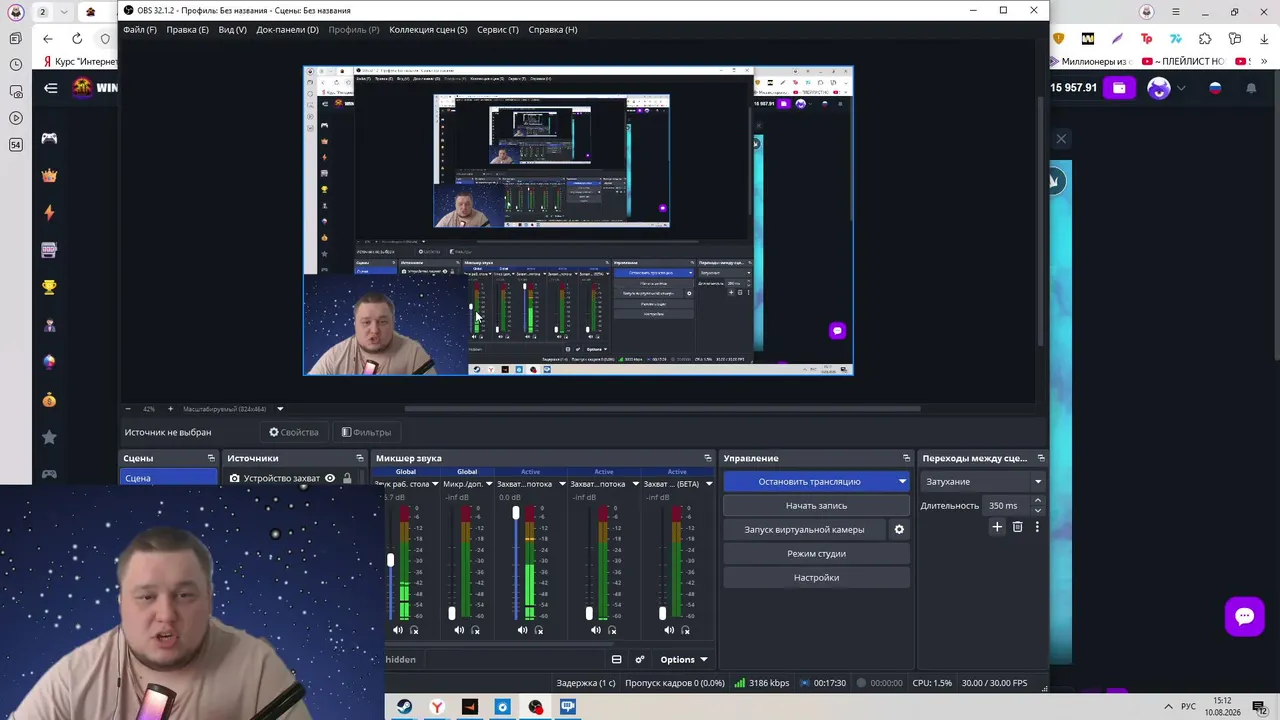Viewport: 1280px width, 720px height.
Task: Click Запуск виртуальной камеры button
Action: [x=804, y=530]
